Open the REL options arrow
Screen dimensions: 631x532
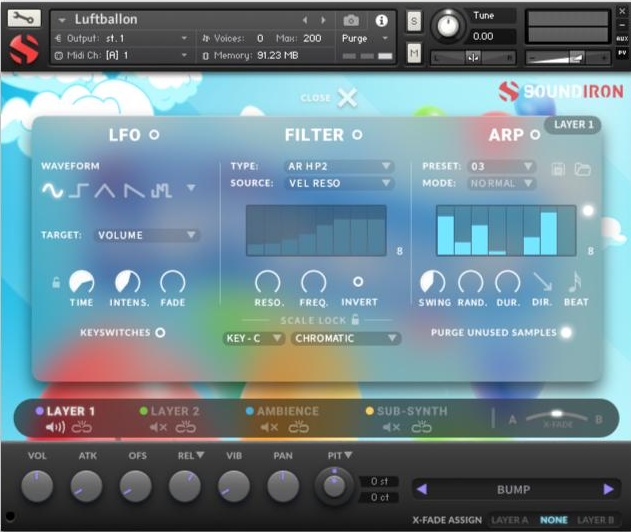(x=200, y=455)
